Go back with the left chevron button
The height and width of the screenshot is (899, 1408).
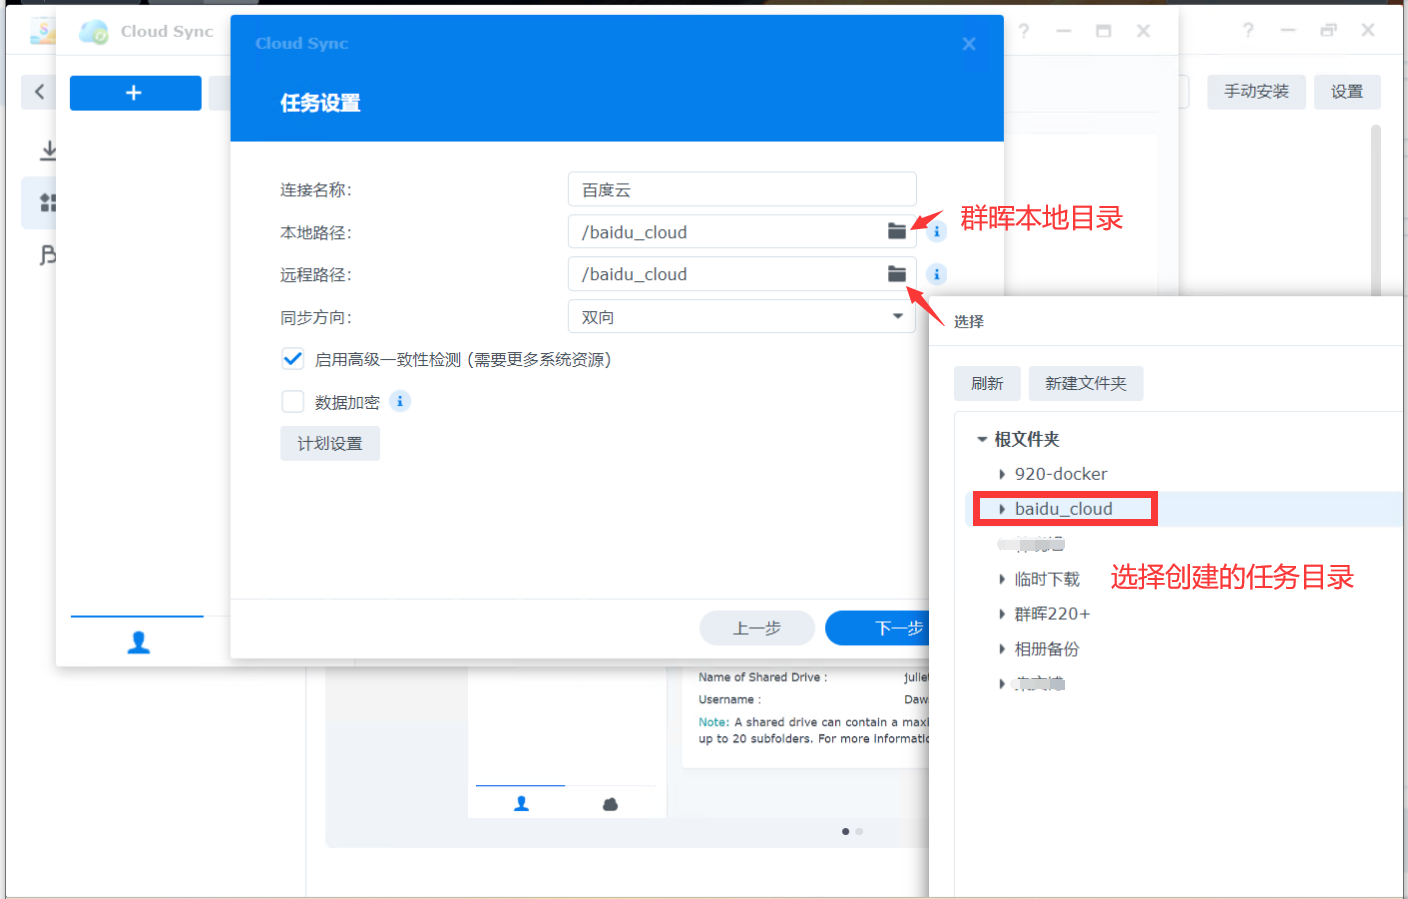click(x=39, y=92)
